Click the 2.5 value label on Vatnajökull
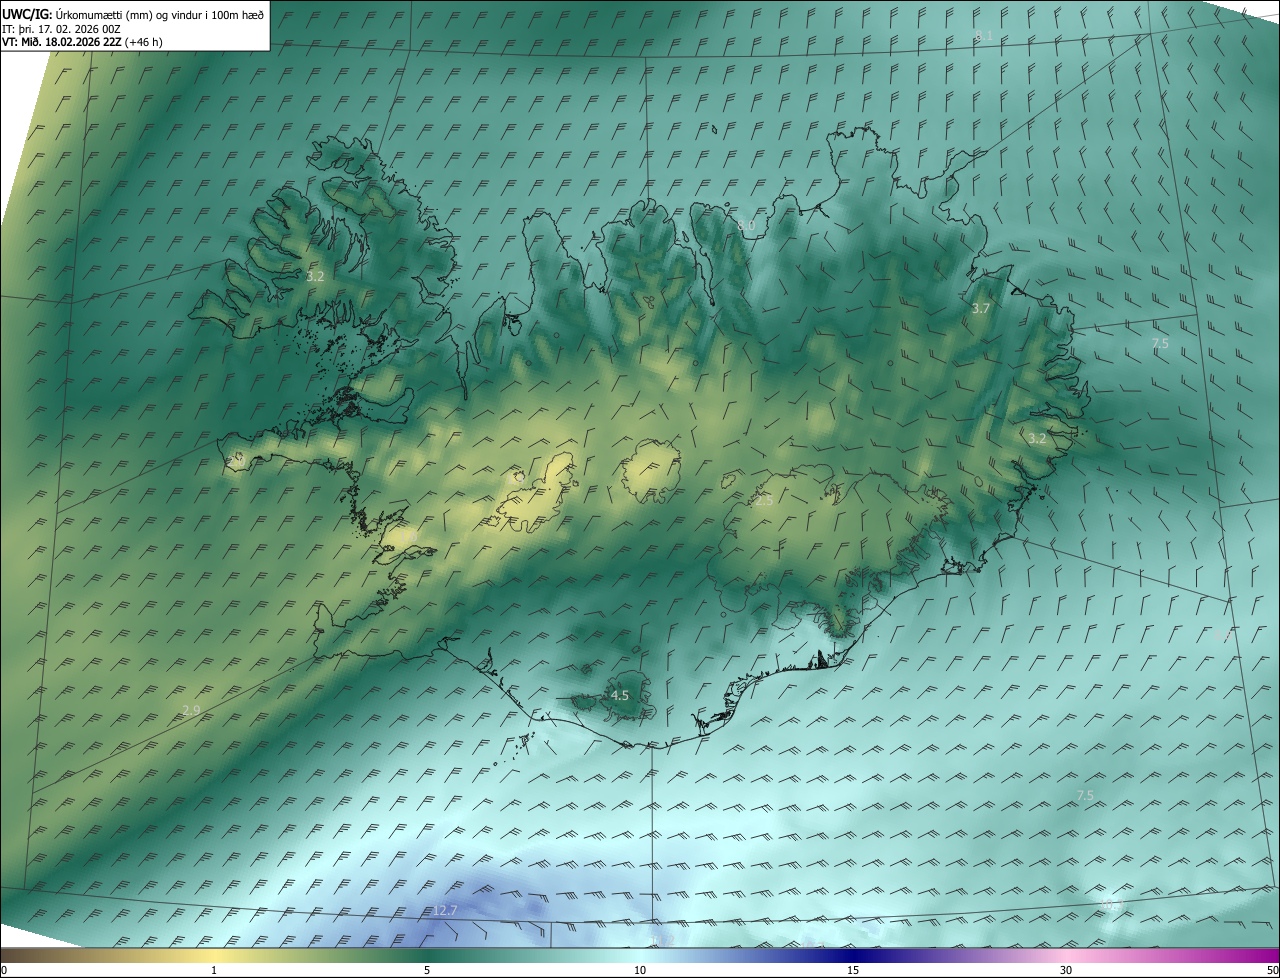This screenshot has width=1280, height=978. point(763,500)
